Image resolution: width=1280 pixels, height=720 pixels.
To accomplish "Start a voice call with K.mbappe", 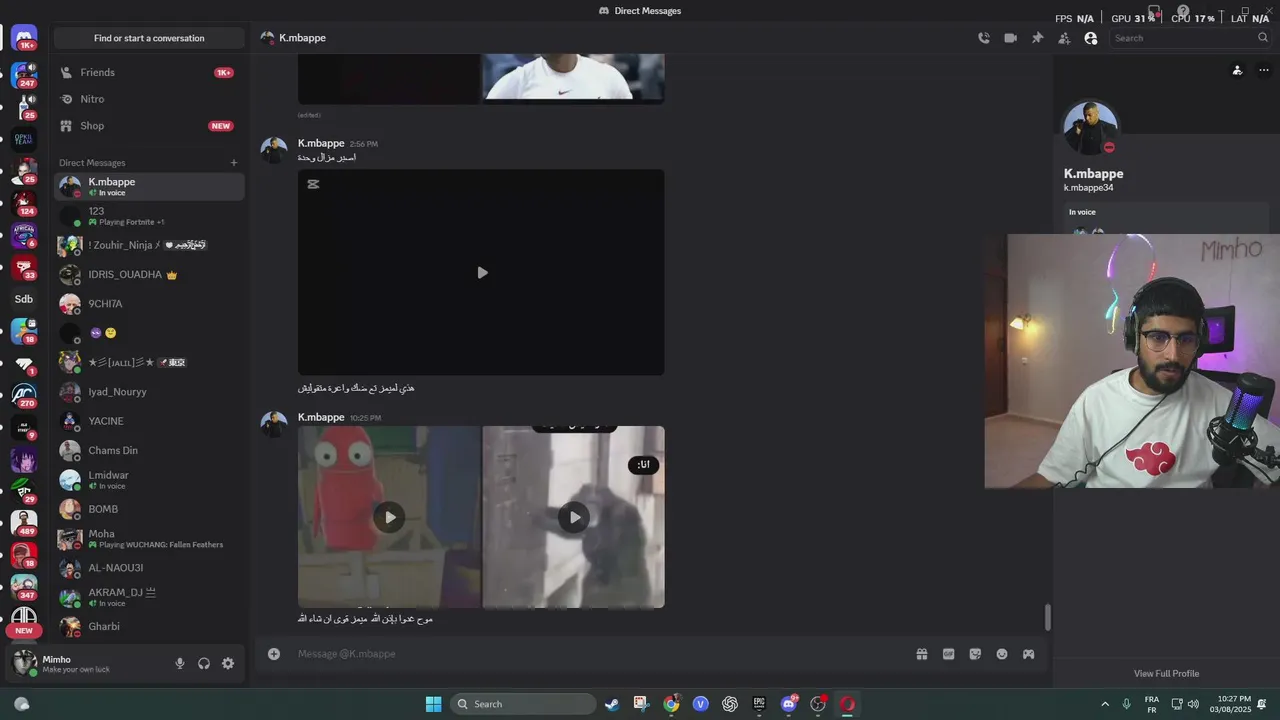I will (x=984, y=38).
